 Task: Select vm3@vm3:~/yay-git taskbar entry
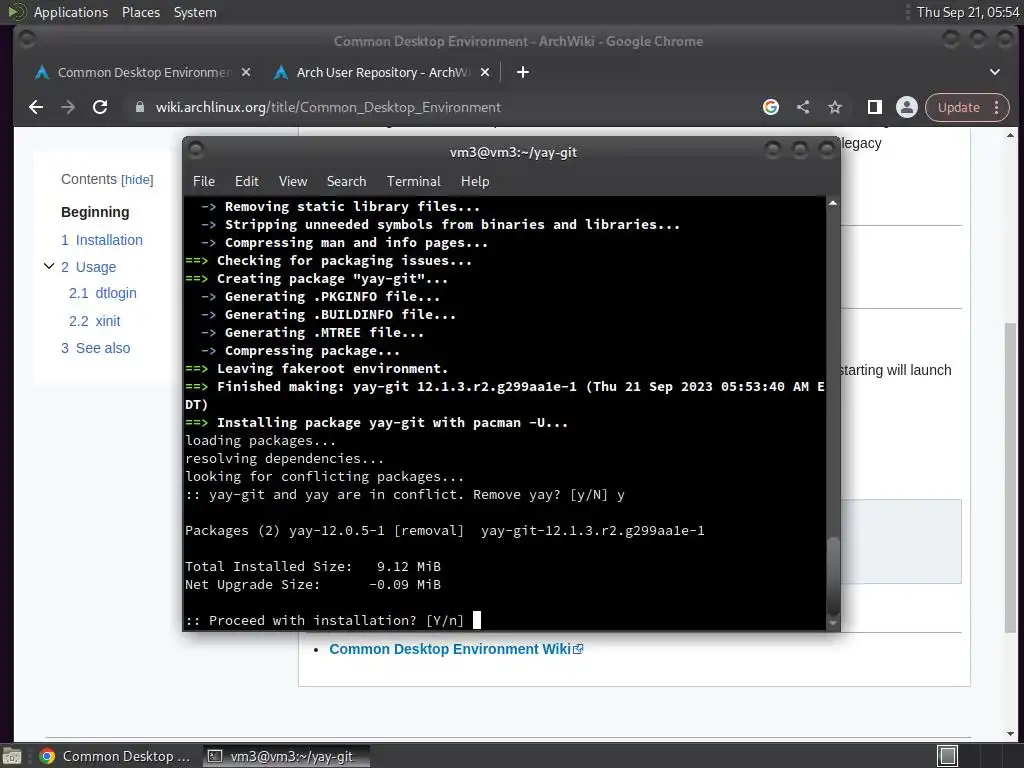pos(285,756)
